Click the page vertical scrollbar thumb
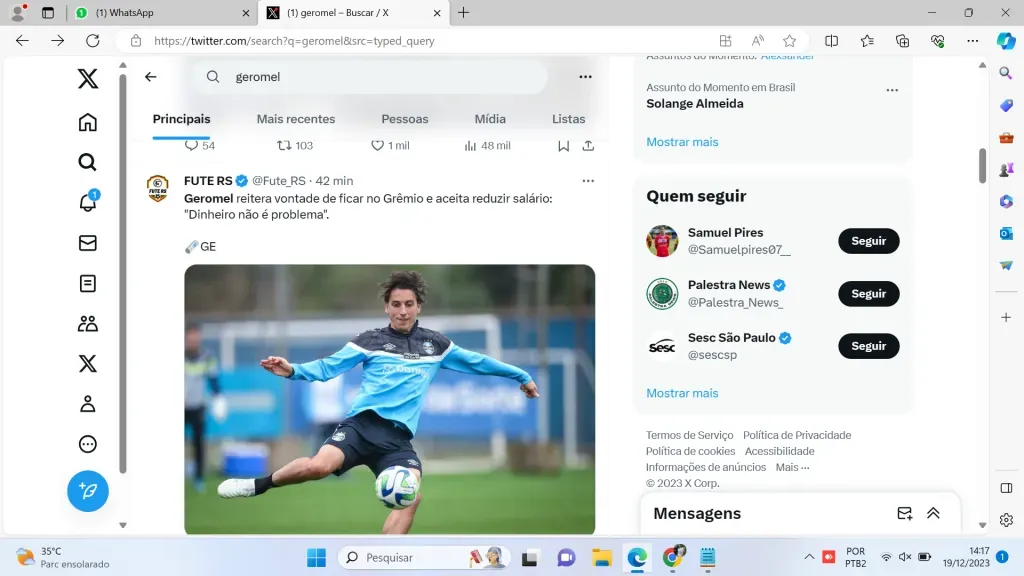1024x576 pixels. (982, 165)
